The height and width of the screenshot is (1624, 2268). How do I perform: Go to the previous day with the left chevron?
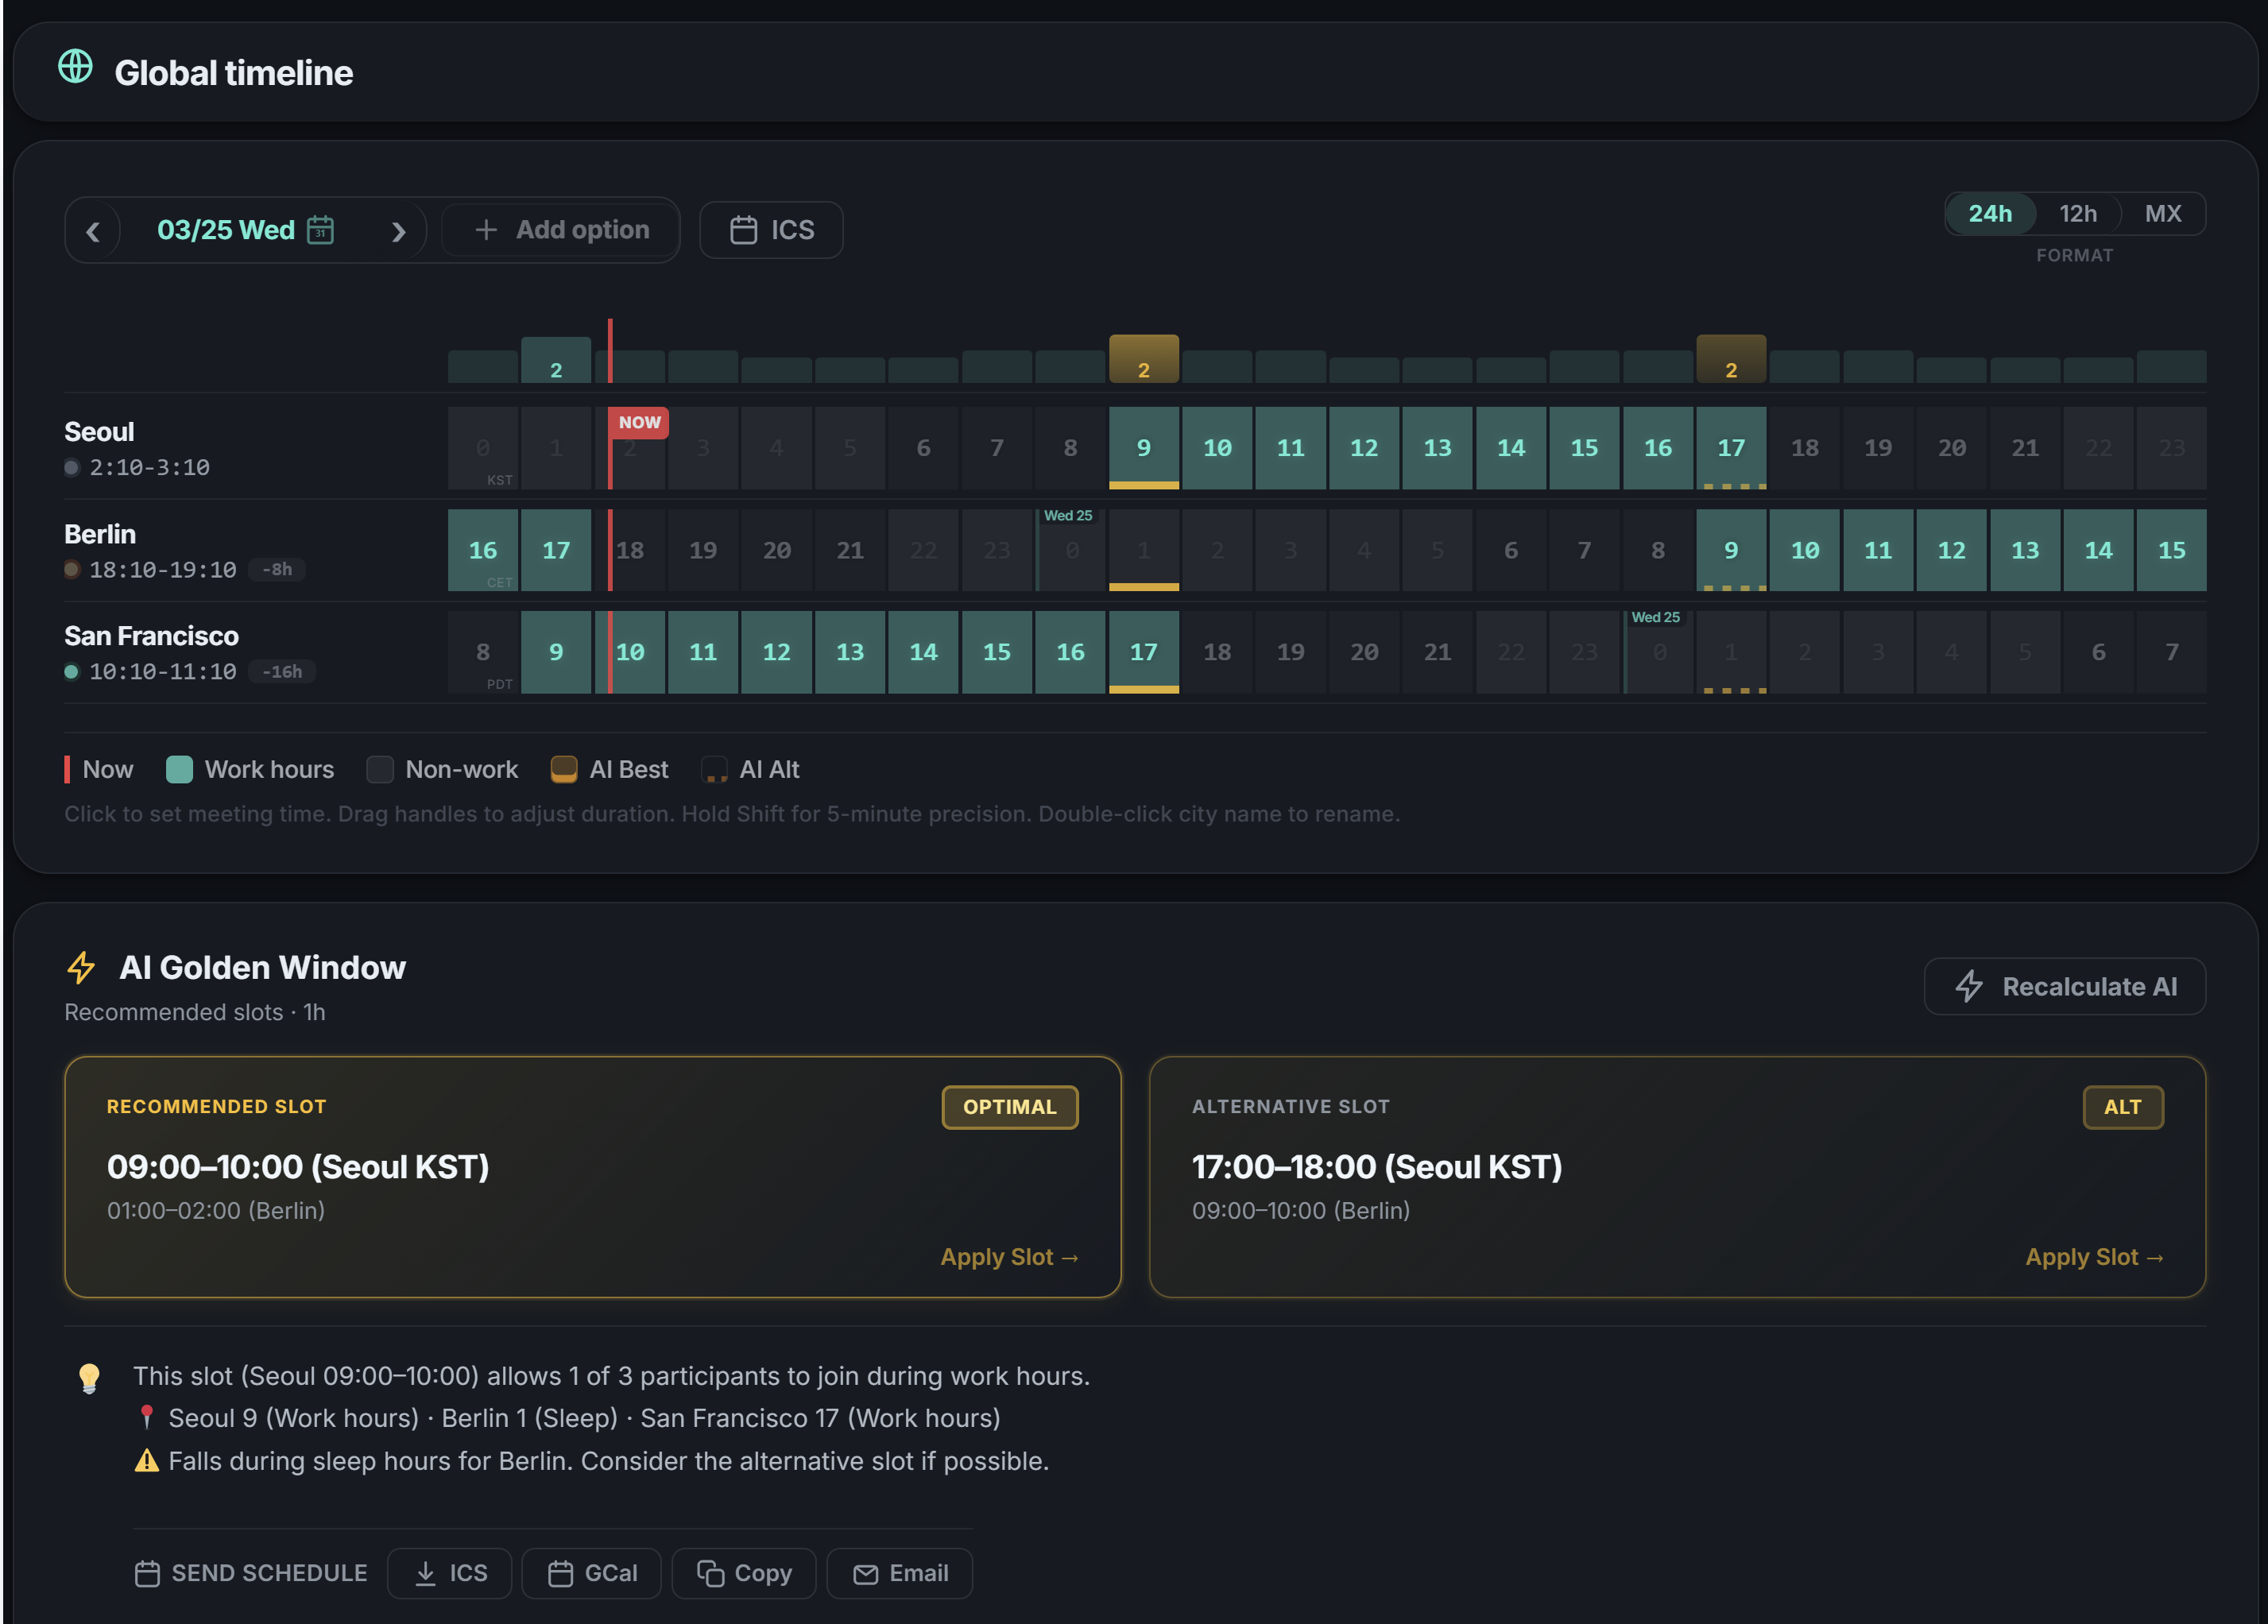click(x=93, y=230)
